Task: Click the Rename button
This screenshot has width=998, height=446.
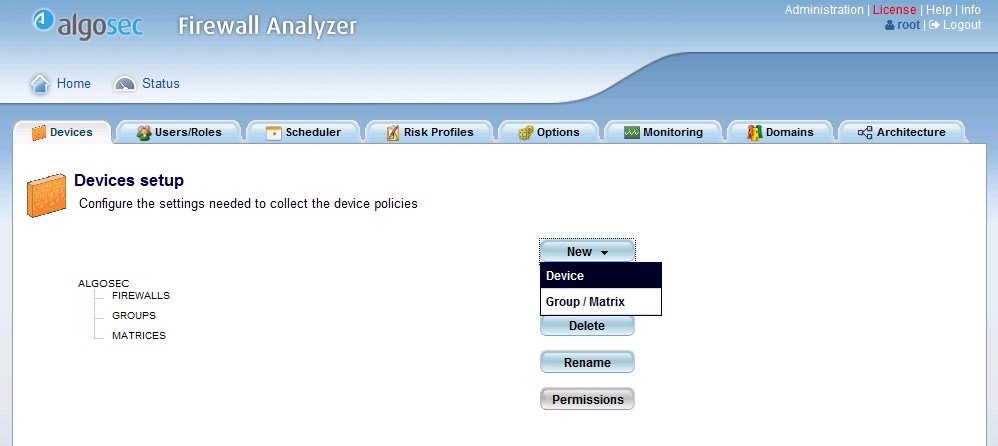Action: point(587,363)
